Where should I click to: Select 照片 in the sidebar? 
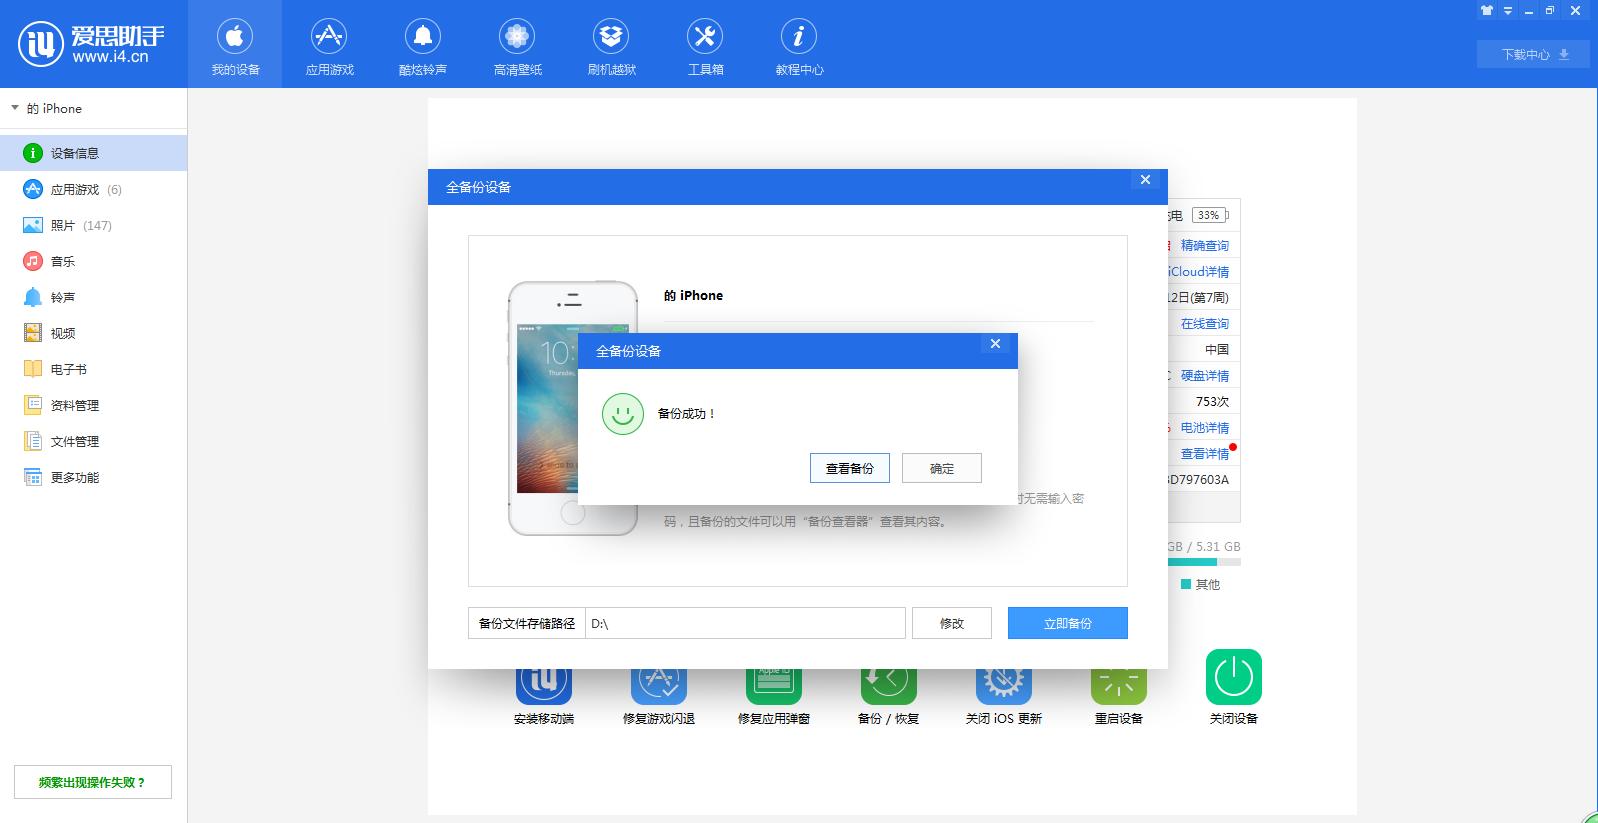tap(63, 225)
